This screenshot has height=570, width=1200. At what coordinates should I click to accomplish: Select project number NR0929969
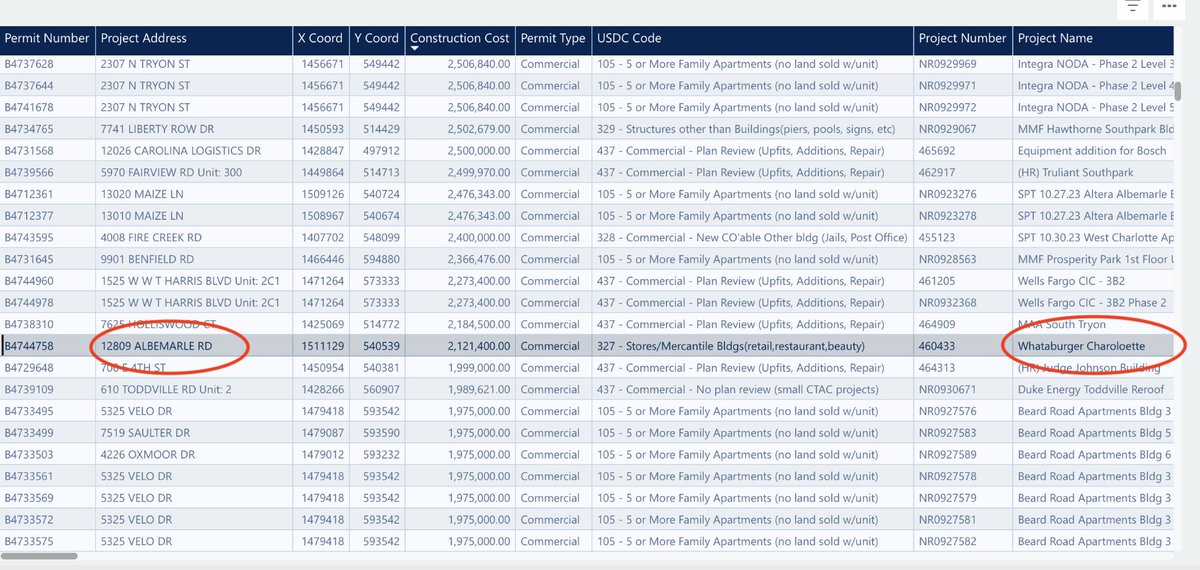click(949, 64)
